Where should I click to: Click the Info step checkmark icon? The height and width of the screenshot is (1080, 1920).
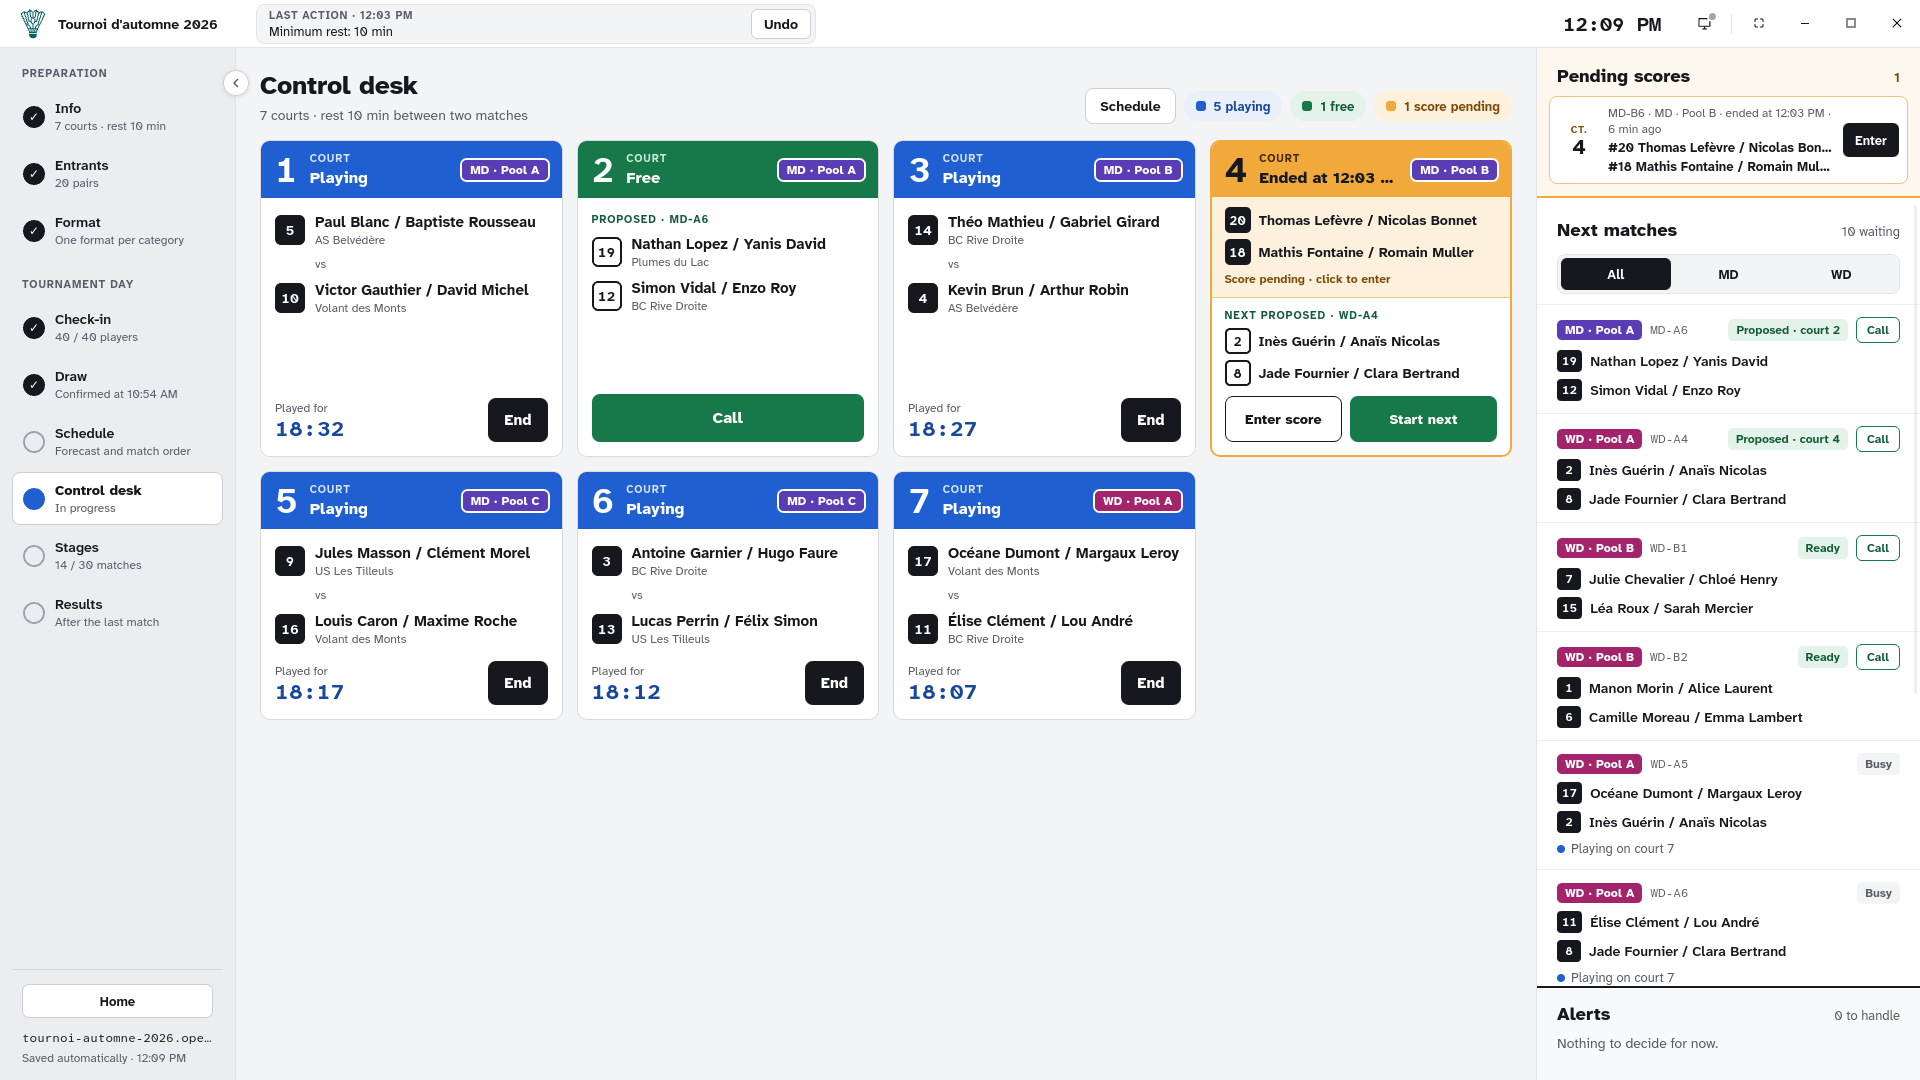click(34, 117)
